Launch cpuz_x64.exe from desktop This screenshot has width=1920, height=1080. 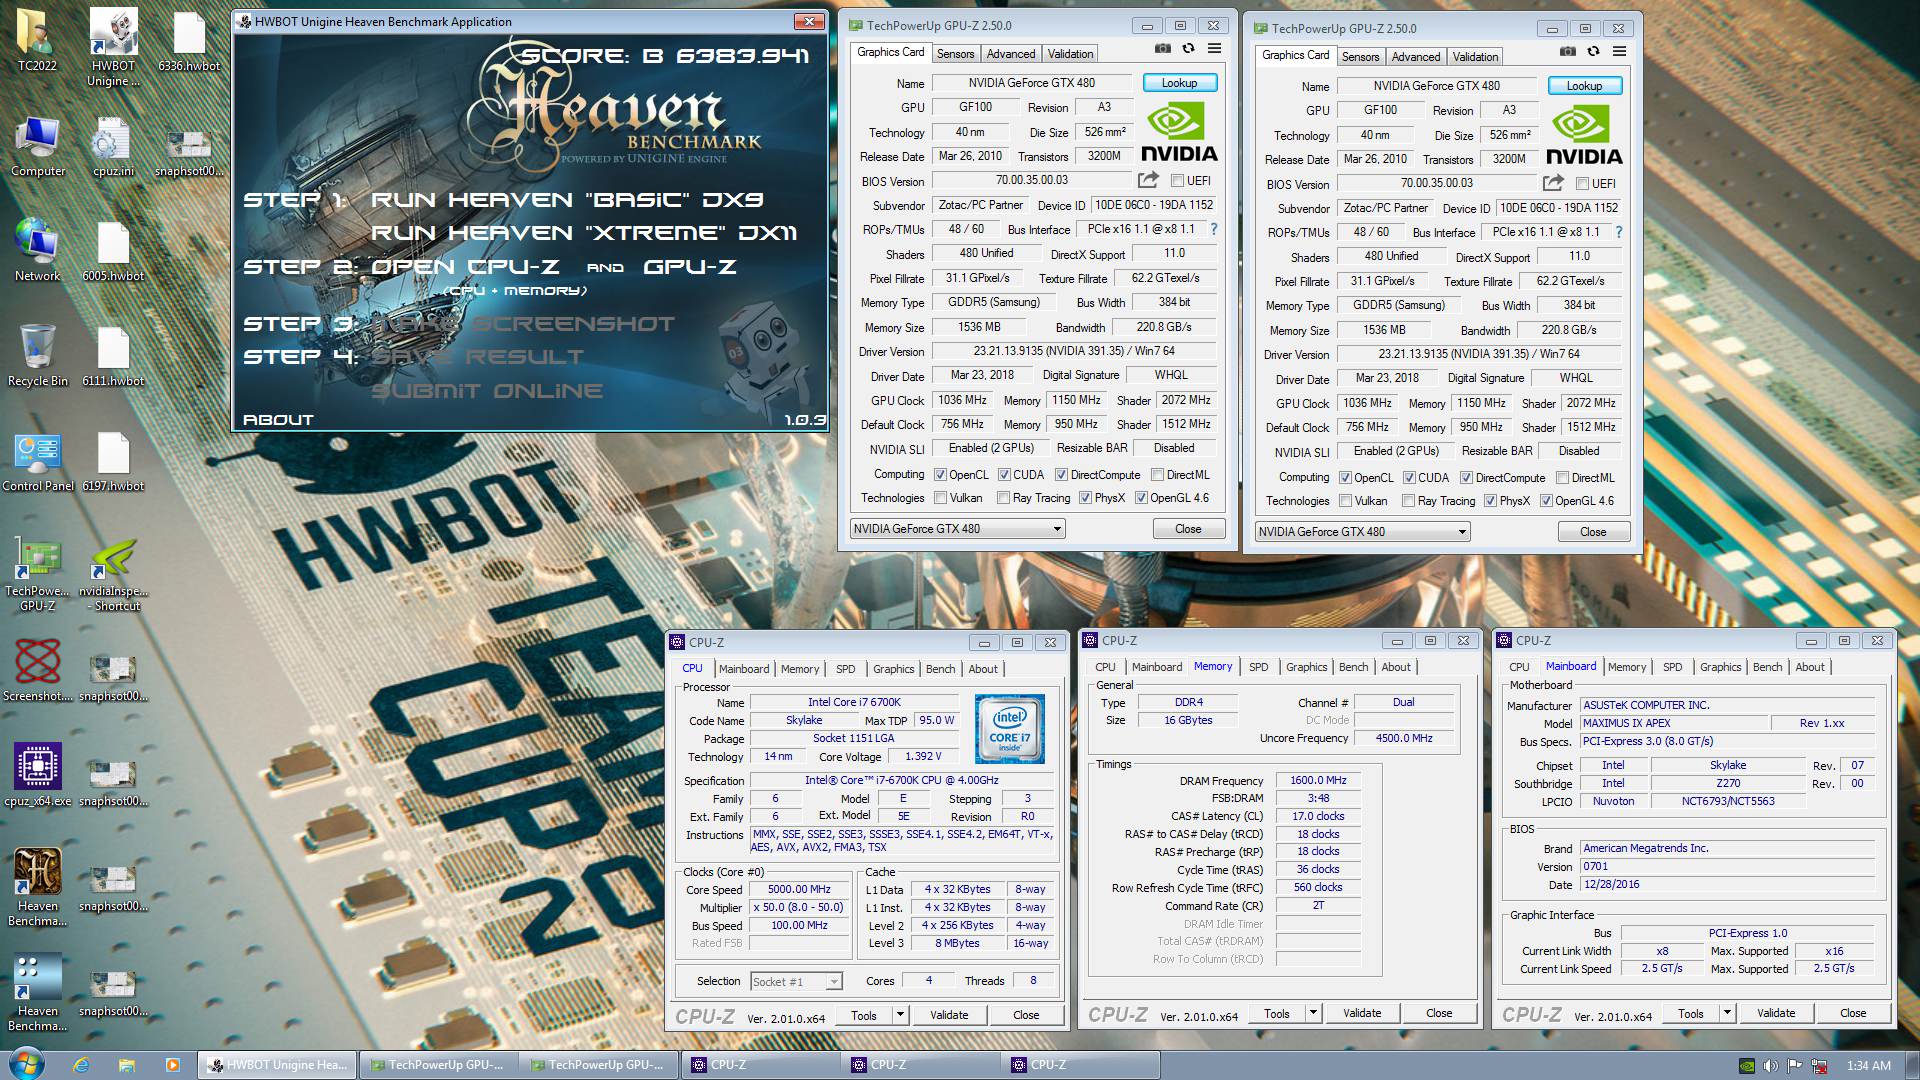37,775
